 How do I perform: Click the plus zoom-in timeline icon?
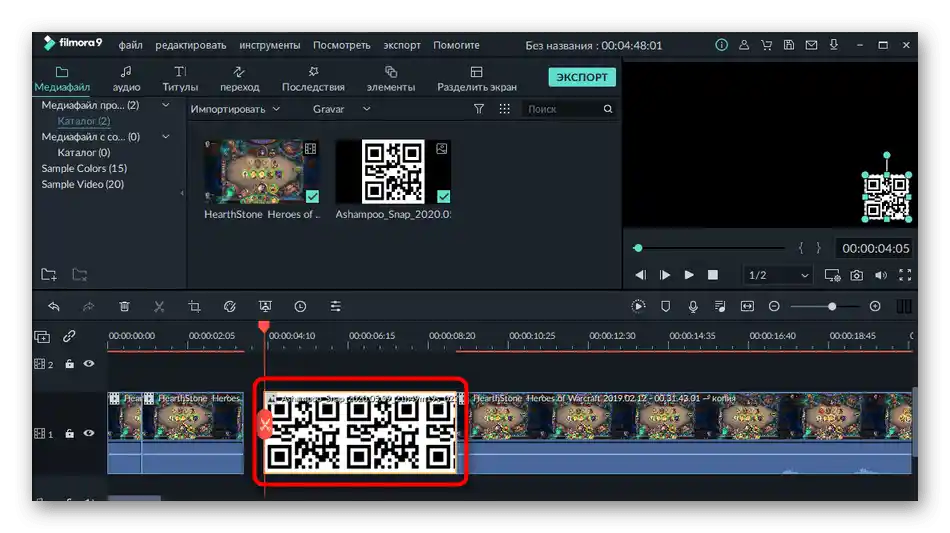[x=875, y=306]
